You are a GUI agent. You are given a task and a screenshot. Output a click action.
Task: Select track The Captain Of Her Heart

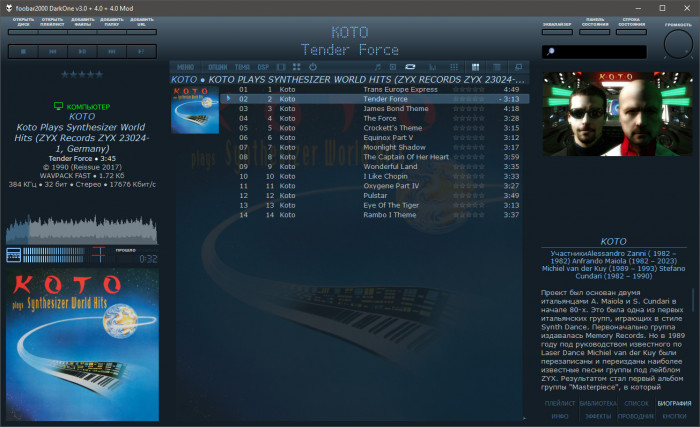point(374,157)
